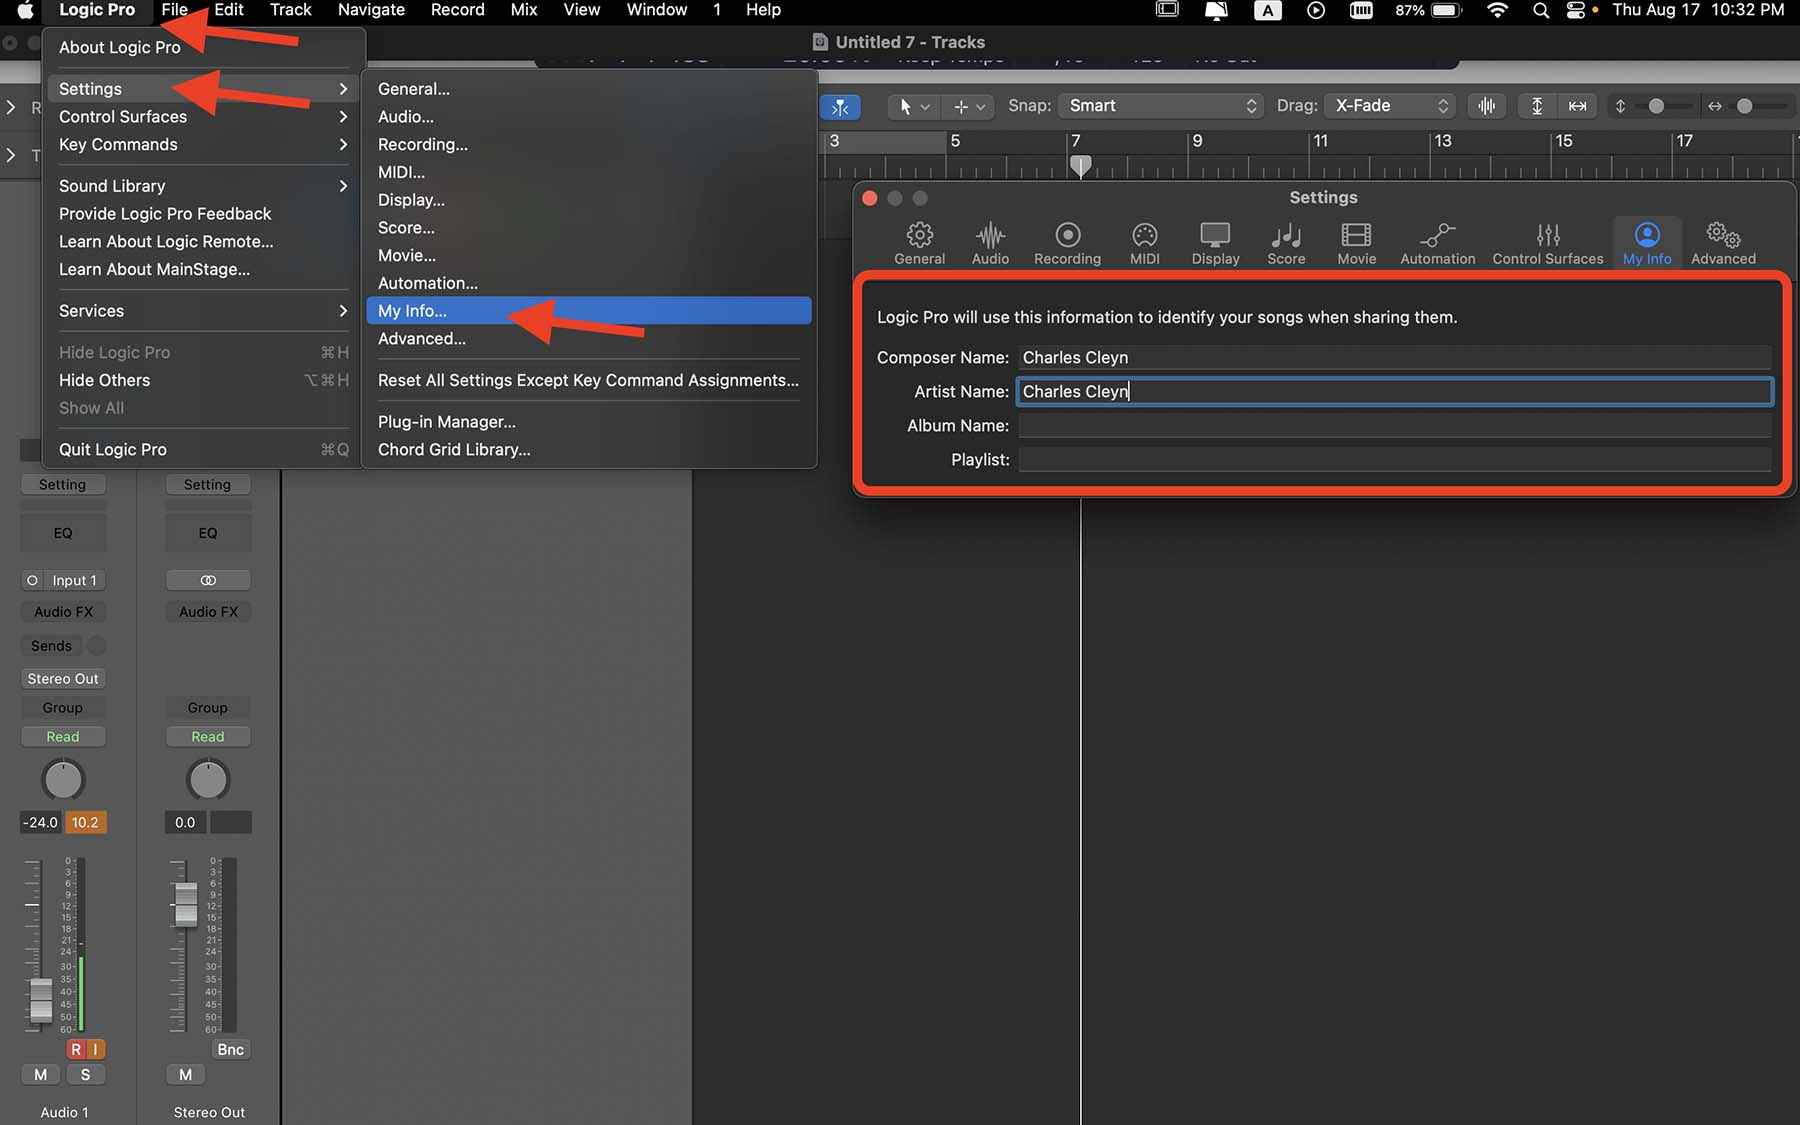
Task: Mute the Stereo Out channel strip
Action: coord(185,1075)
